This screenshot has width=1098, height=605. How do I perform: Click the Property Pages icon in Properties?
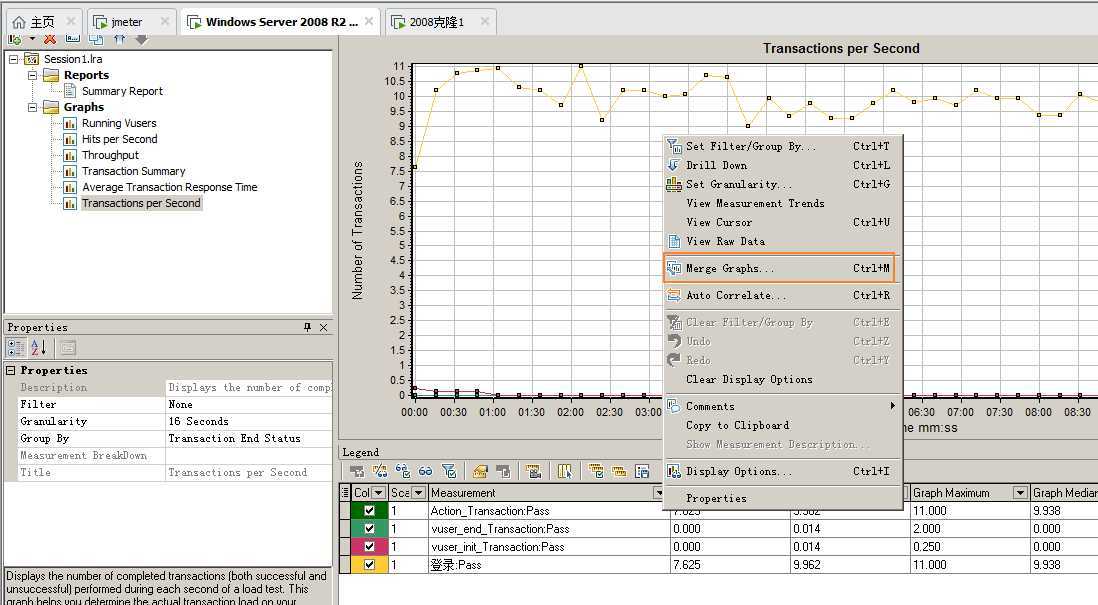pyautogui.click(x=68, y=347)
